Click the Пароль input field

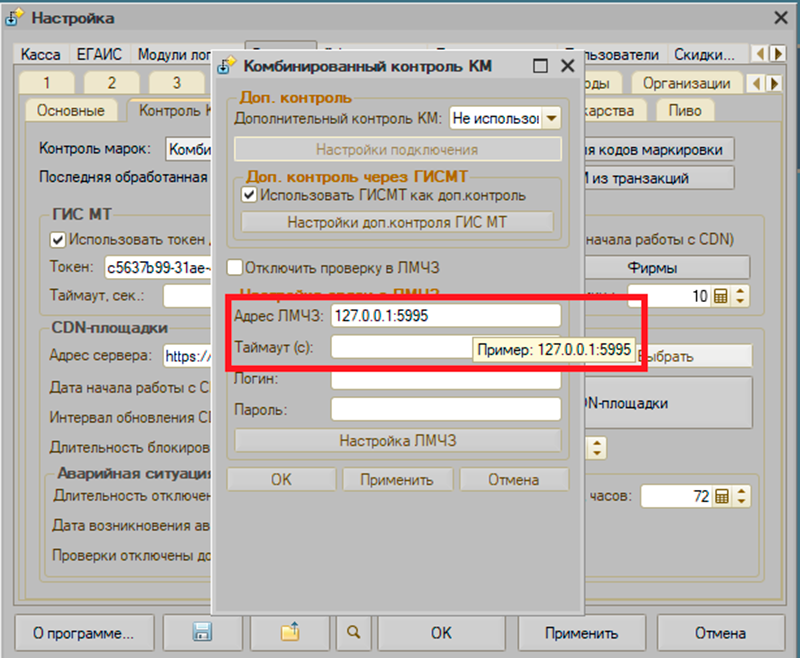(x=445, y=410)
